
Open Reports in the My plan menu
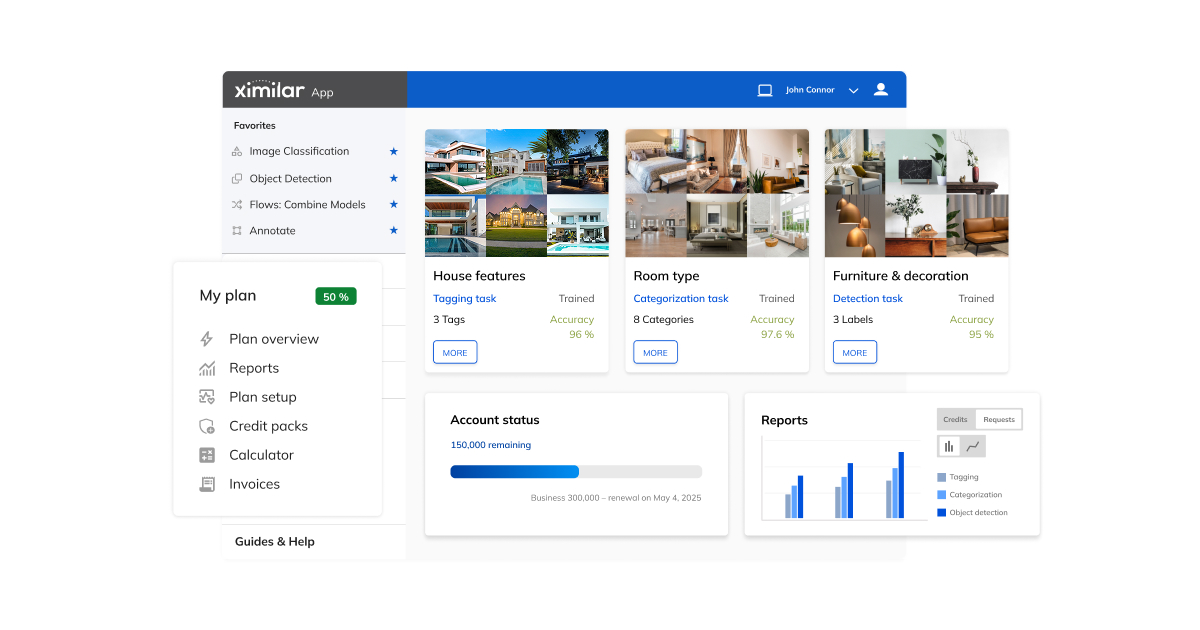tap(254, 368)
